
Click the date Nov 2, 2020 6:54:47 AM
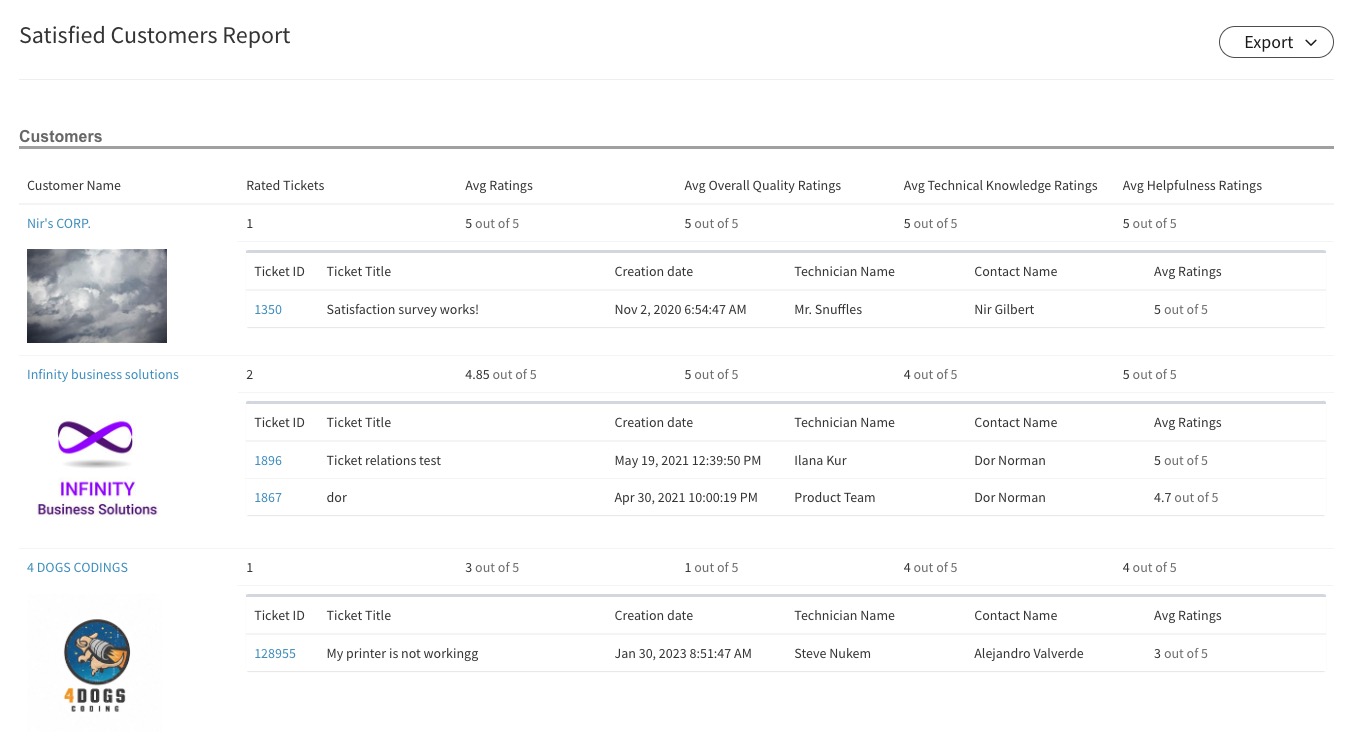pyautogui.click(x=680, y=310)
